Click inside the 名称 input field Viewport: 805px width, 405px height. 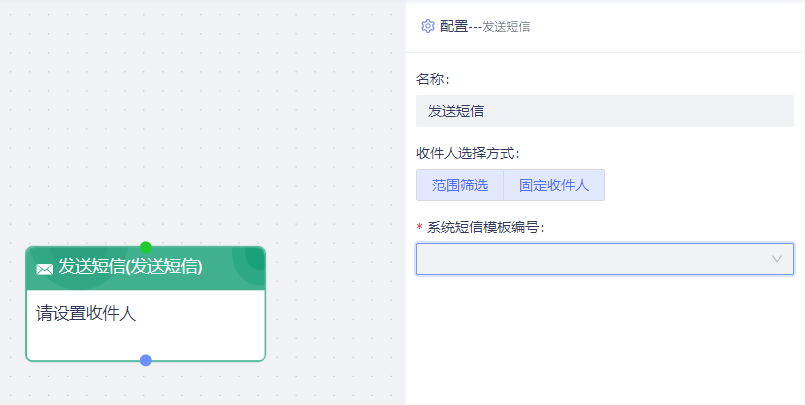click(604, 111)
